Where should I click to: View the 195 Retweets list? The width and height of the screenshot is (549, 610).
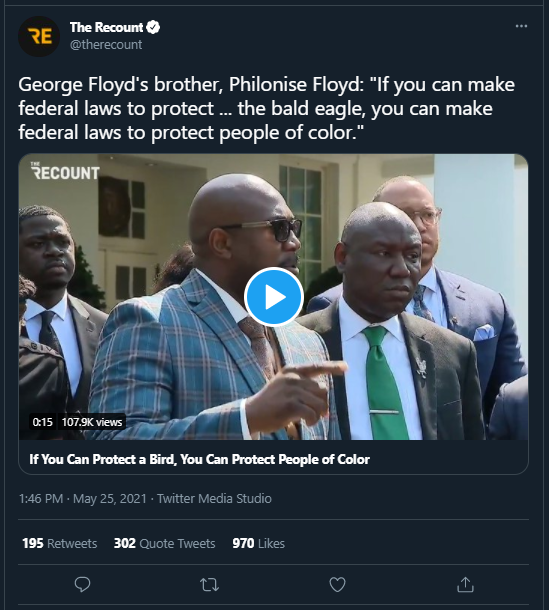60,543
